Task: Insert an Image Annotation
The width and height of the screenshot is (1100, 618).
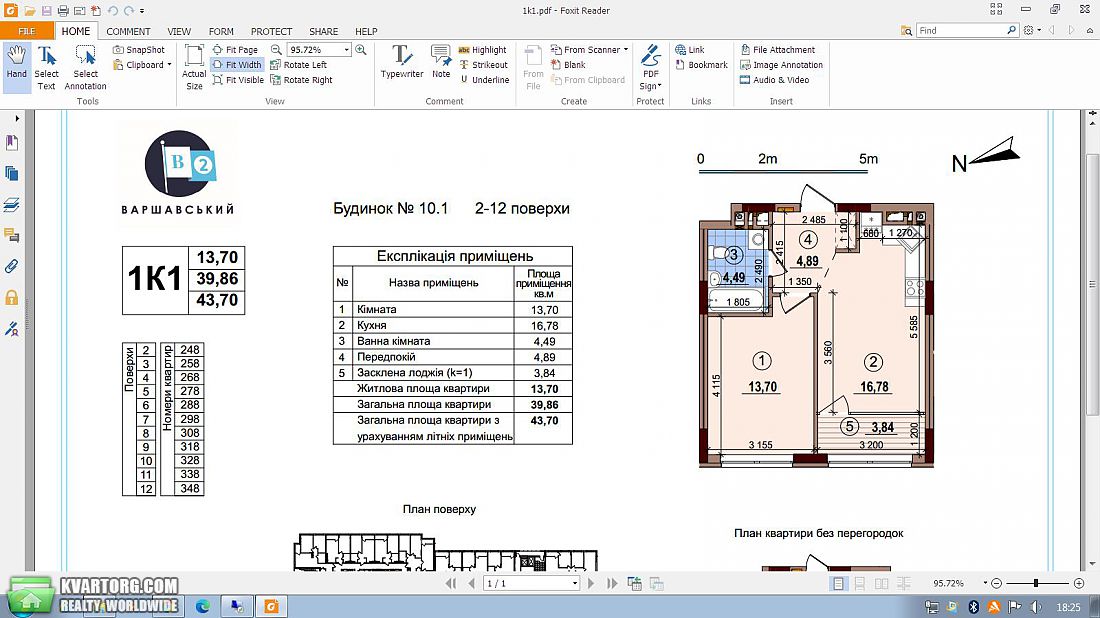Action: point(782,65)
